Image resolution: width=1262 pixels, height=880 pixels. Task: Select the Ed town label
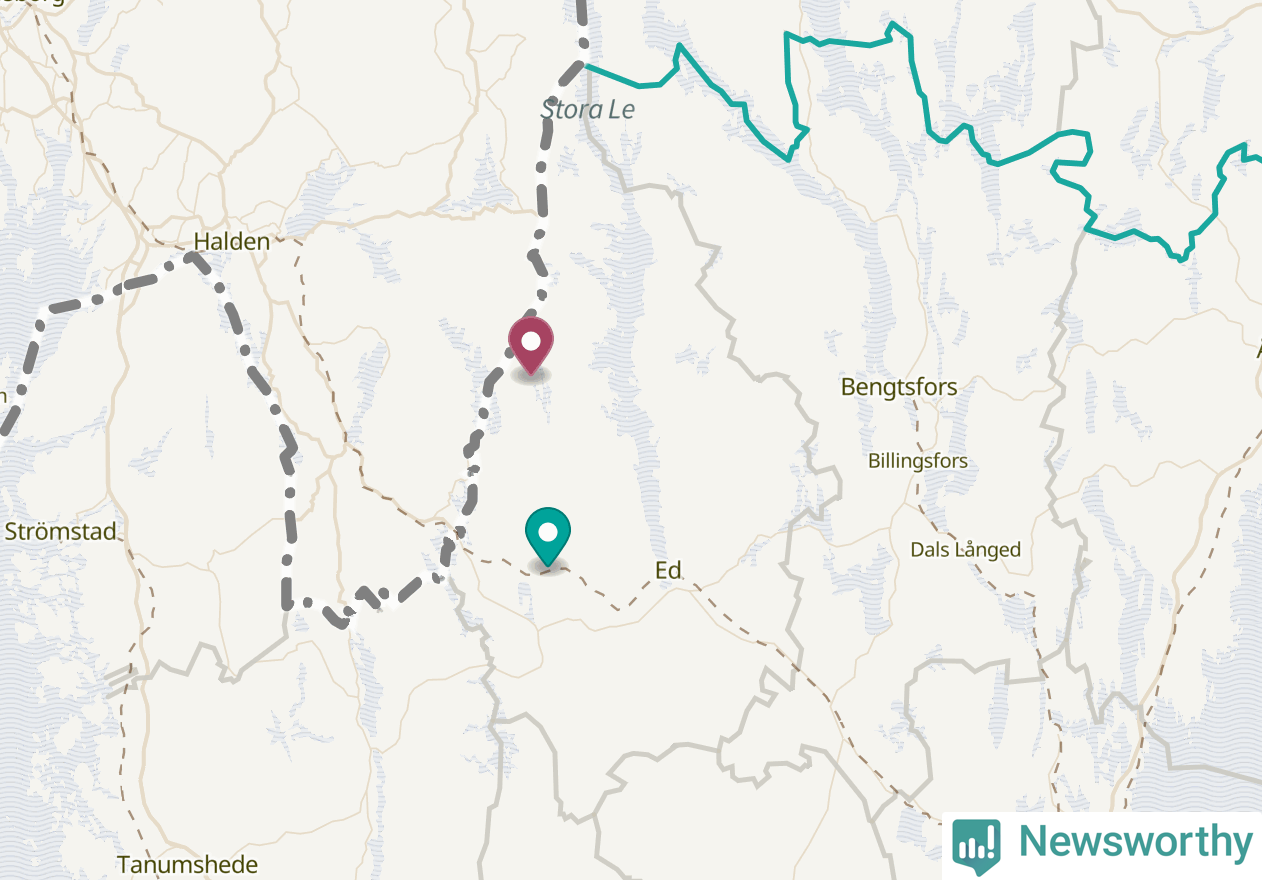click(x=668, y=570)
